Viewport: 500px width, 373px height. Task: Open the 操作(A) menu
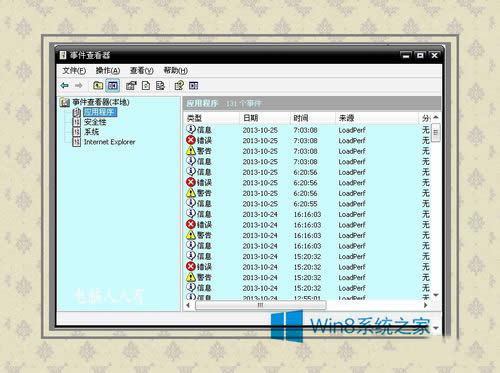tap(108, 71)
